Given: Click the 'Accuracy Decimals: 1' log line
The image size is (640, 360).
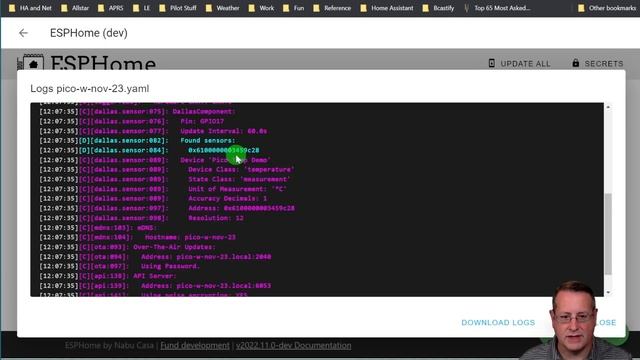Looking at the screenshot, I should click(x=153, y=198).
